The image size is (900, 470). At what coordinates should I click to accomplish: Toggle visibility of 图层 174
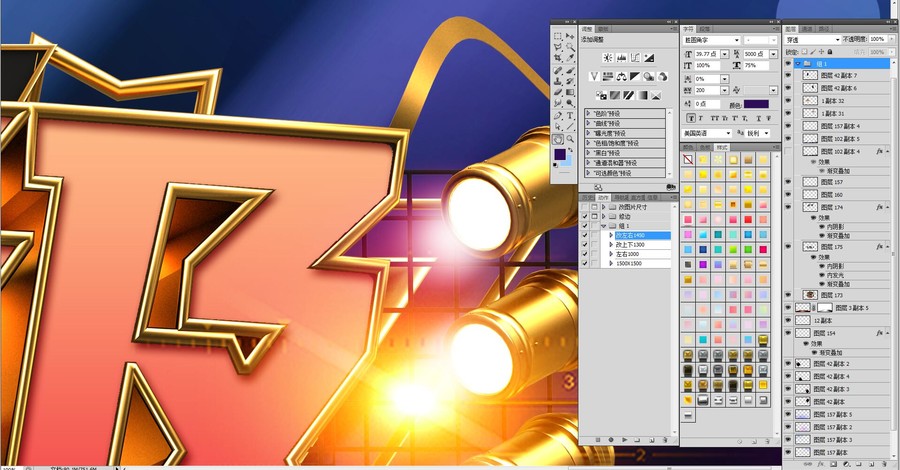pos(788,207)
